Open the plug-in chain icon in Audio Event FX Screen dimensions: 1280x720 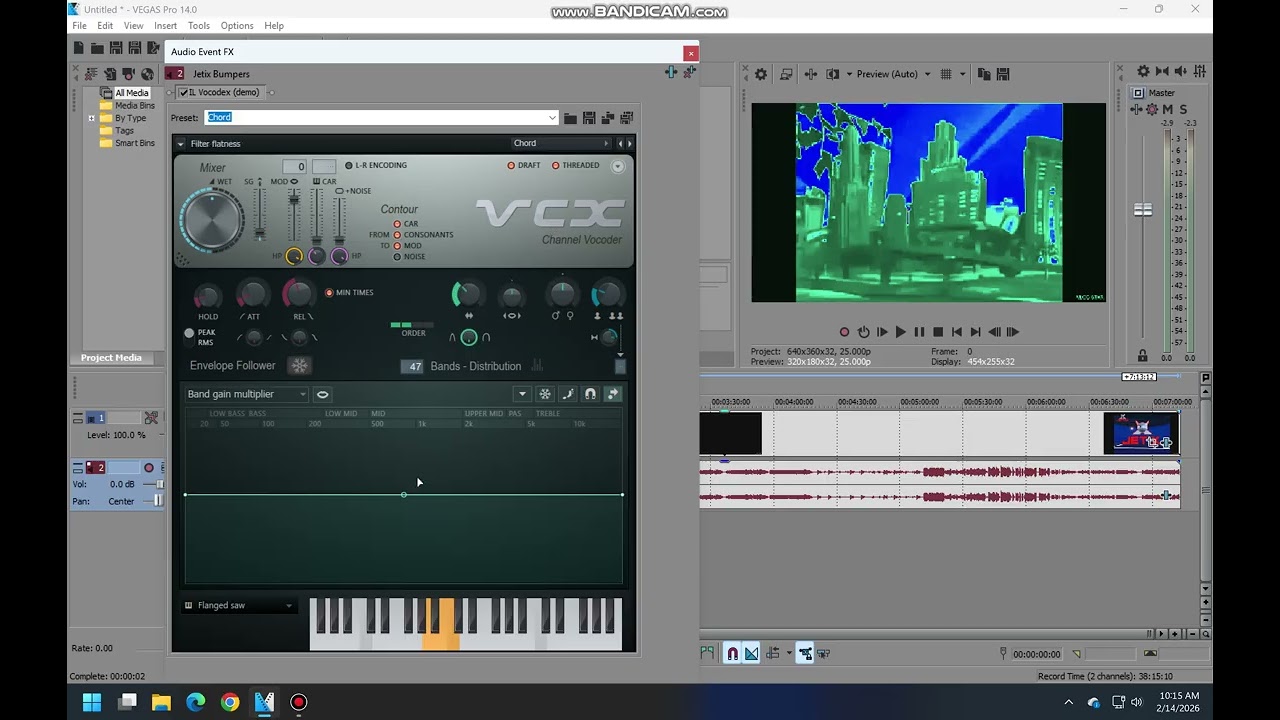(671, 72)
